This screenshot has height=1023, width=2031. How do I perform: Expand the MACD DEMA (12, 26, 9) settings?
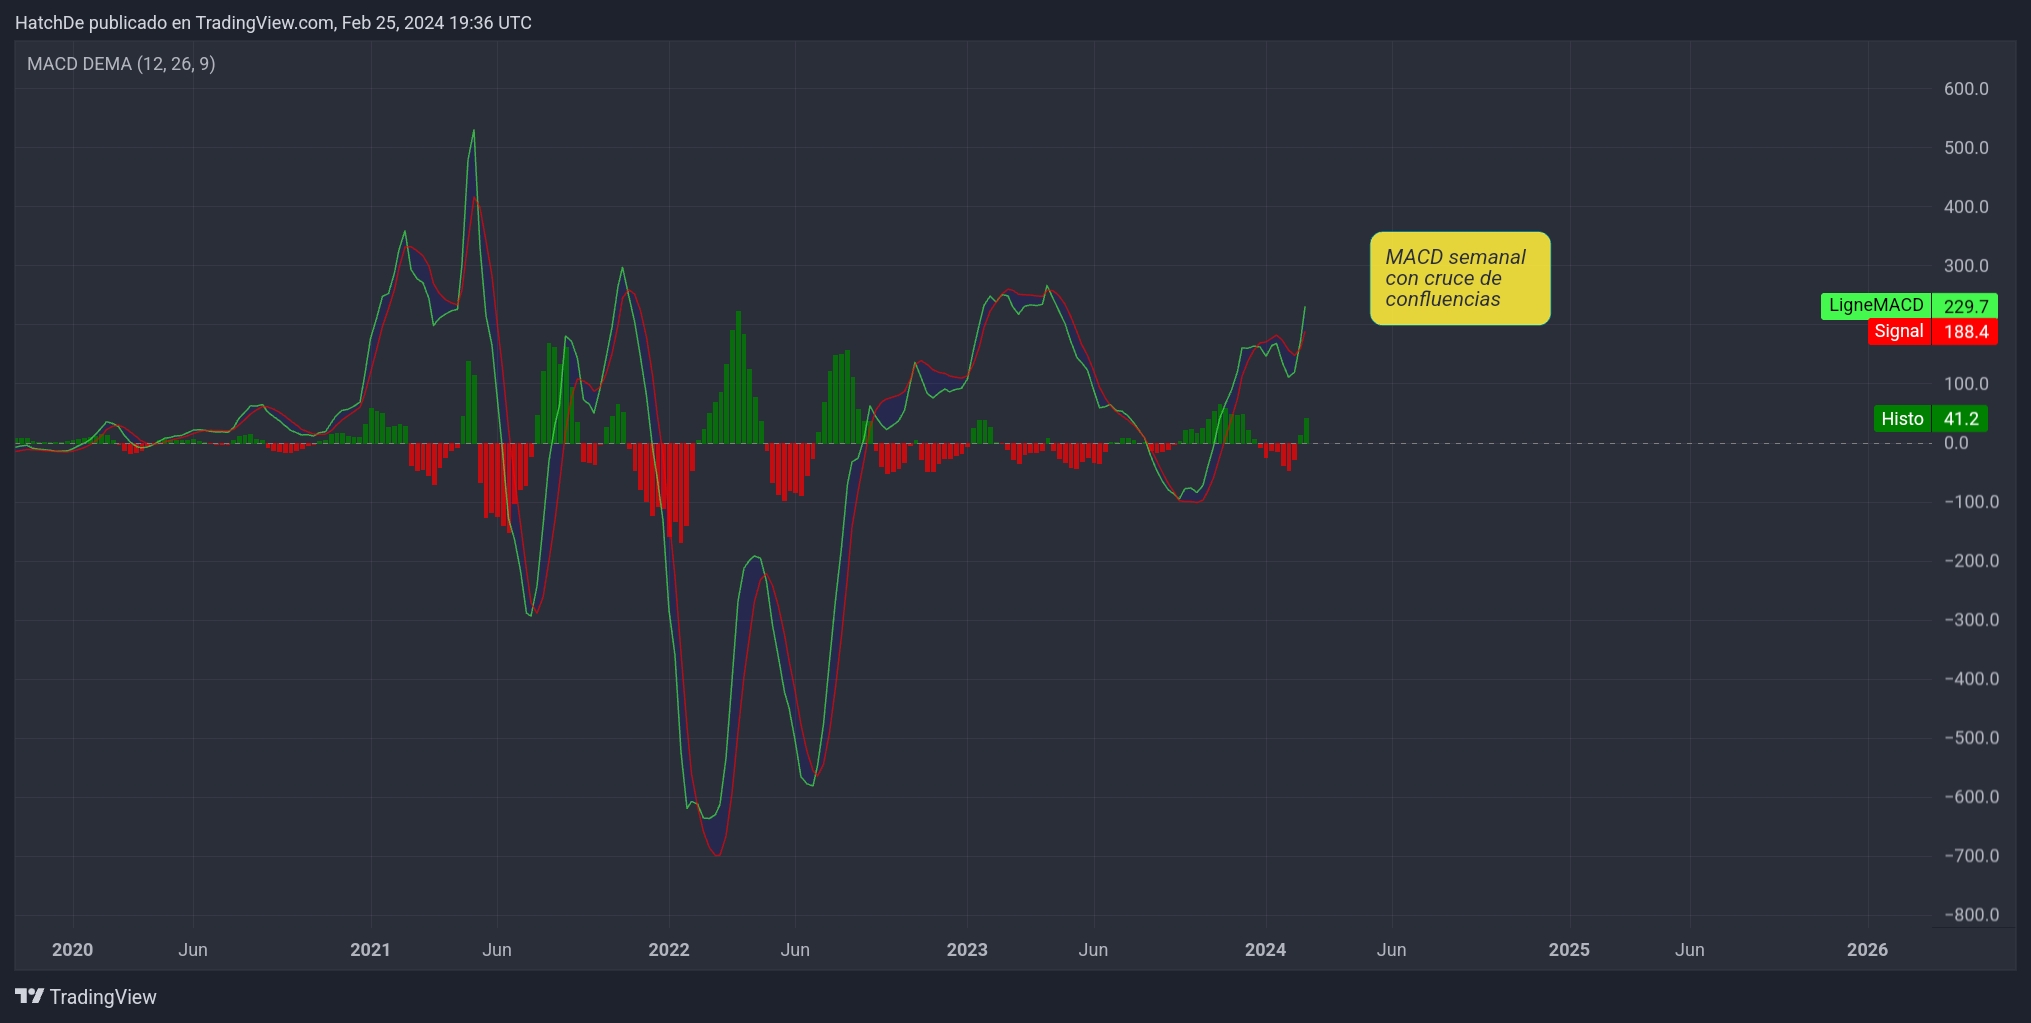point(120,63)
